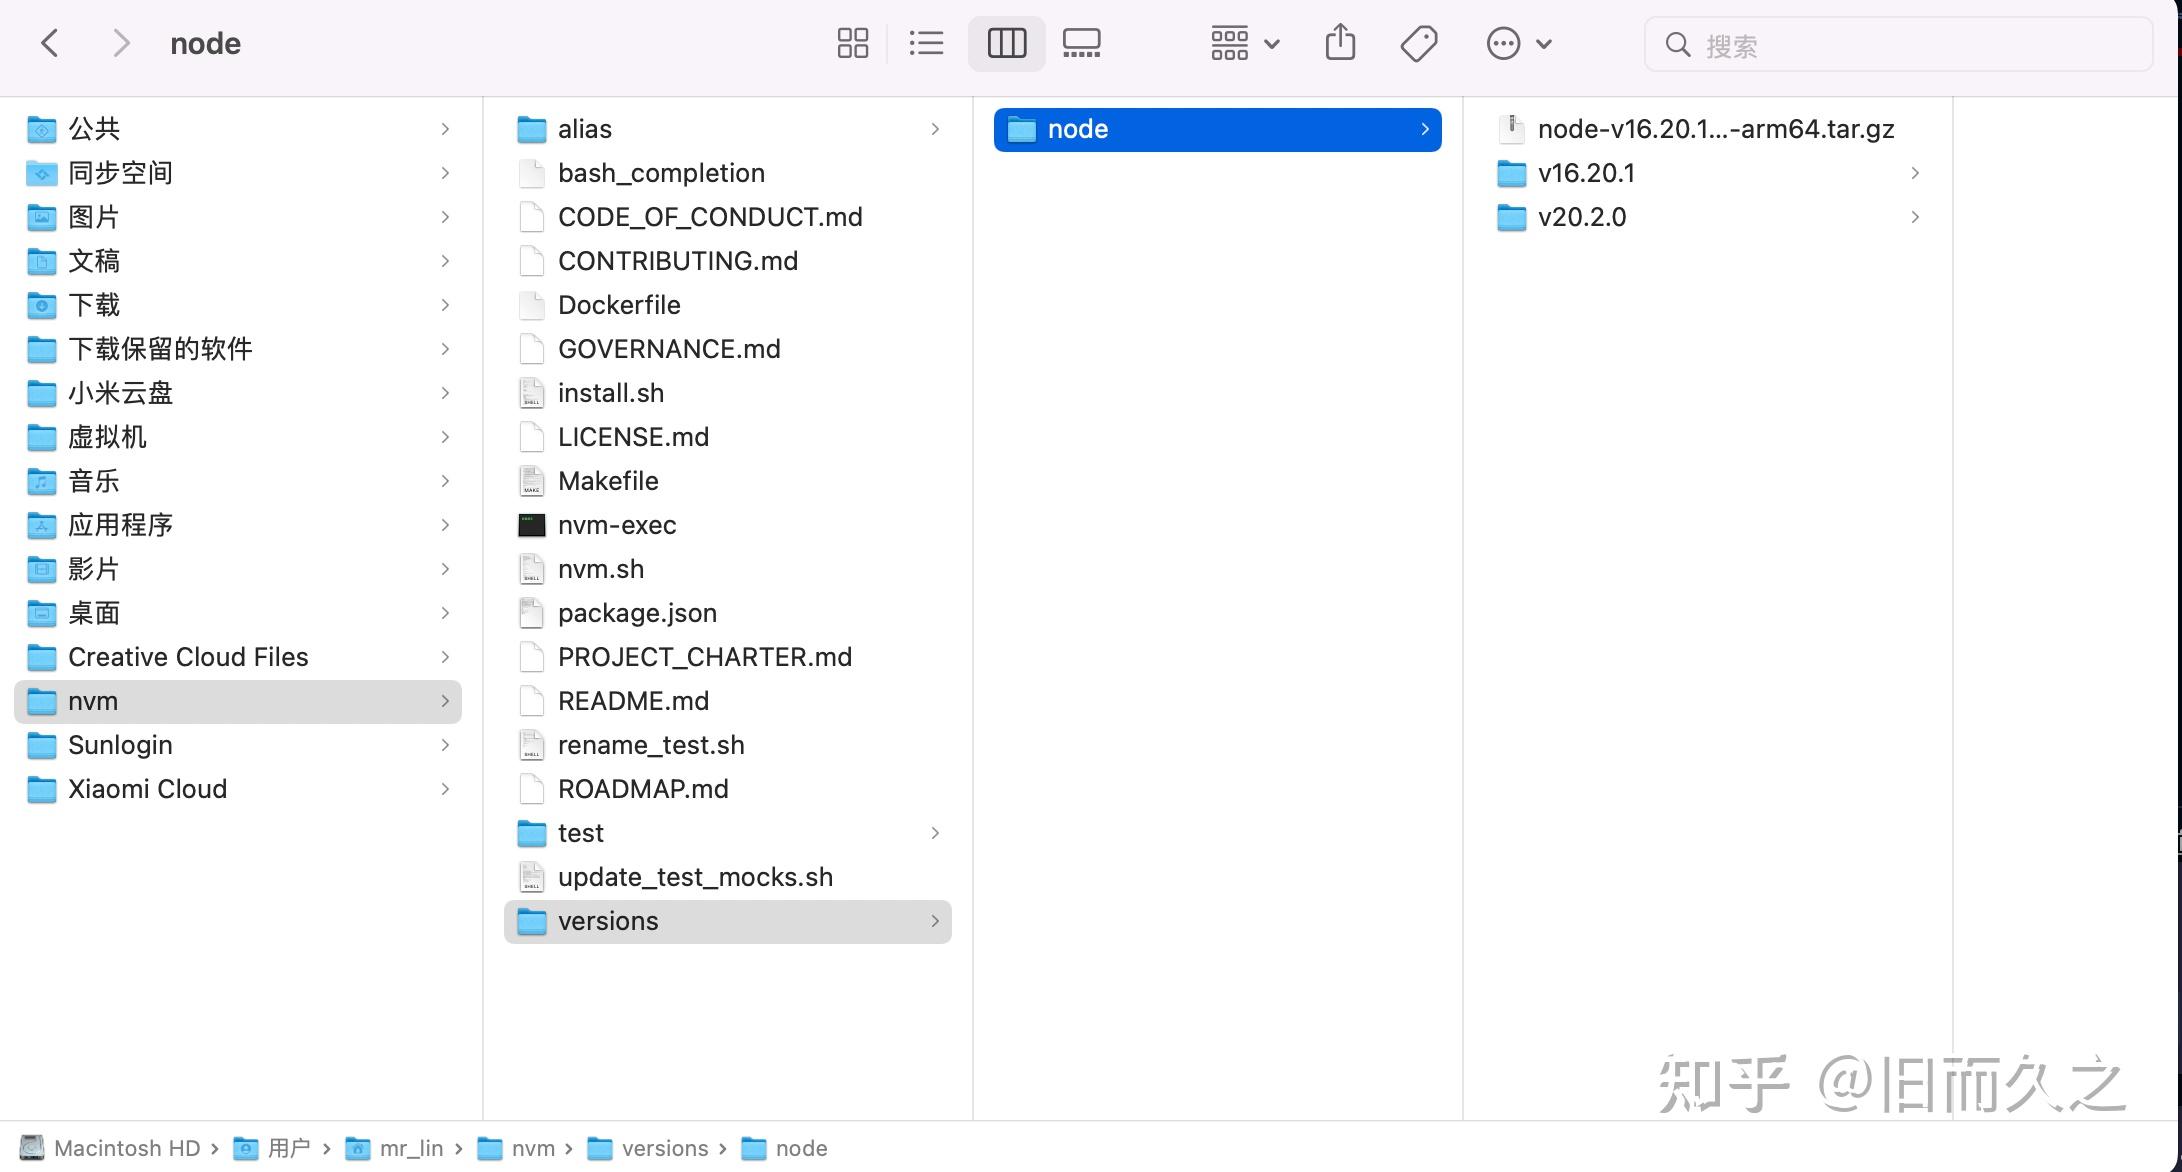
Task: Switch to icon grid view
Action: point(852,43)
